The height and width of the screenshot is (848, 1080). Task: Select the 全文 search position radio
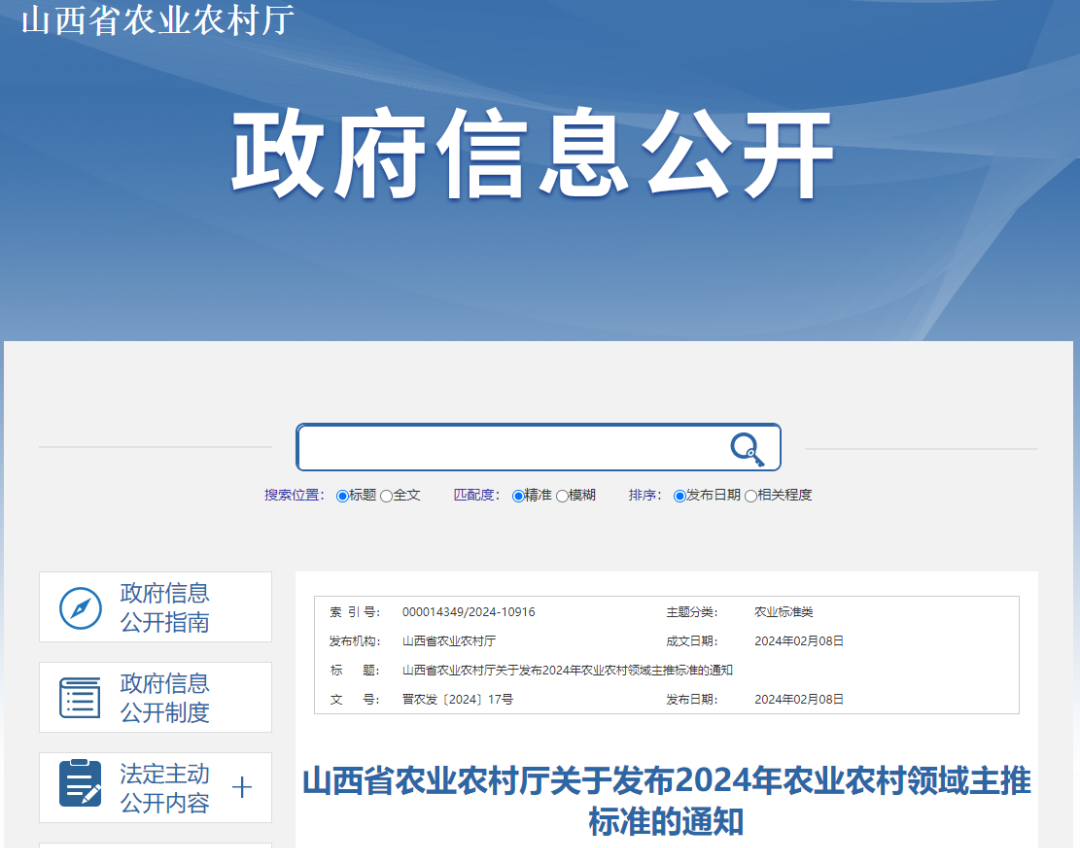386,496
